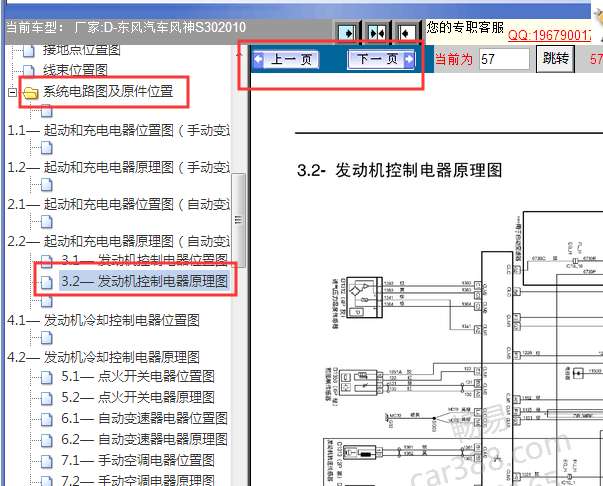Open 4.1 发动机冷却控制电器位置图
The image size is (603, 486).
(103, 320)
